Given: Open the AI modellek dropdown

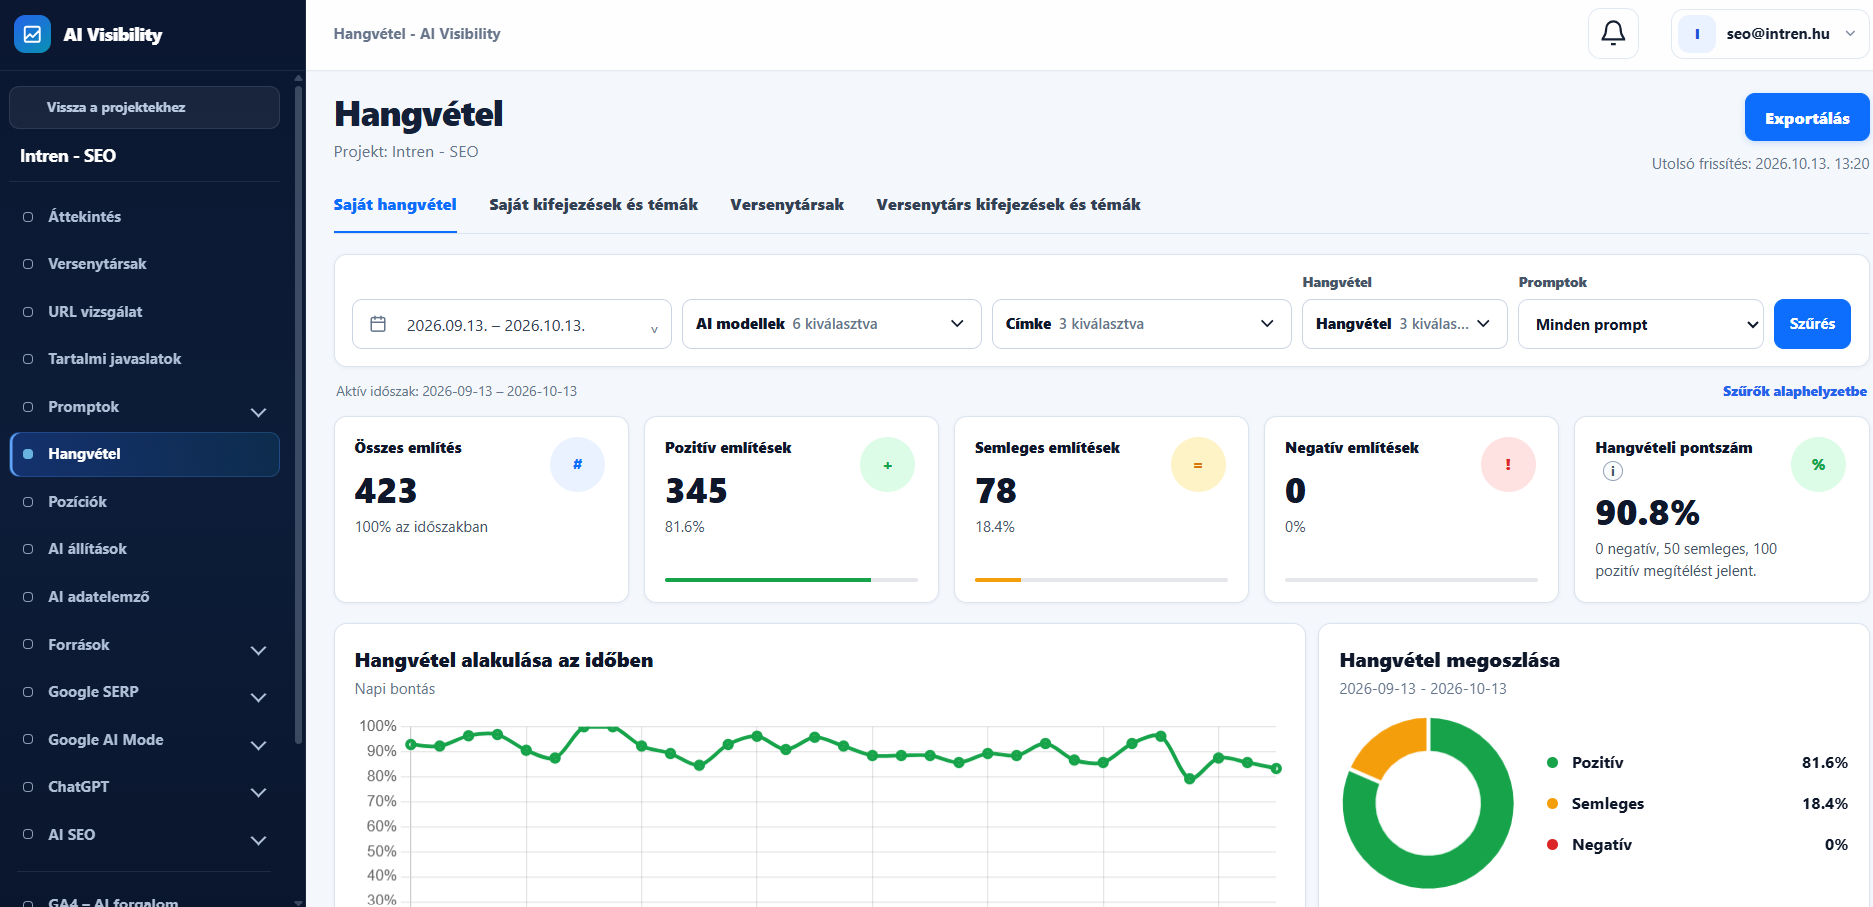Looking at the screenshot, I should [x=831, y=324].
